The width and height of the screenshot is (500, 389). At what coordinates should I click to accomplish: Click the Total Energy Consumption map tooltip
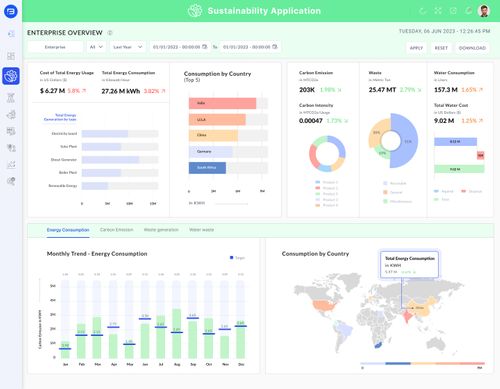pyautogui.click(x=409, y=264)
